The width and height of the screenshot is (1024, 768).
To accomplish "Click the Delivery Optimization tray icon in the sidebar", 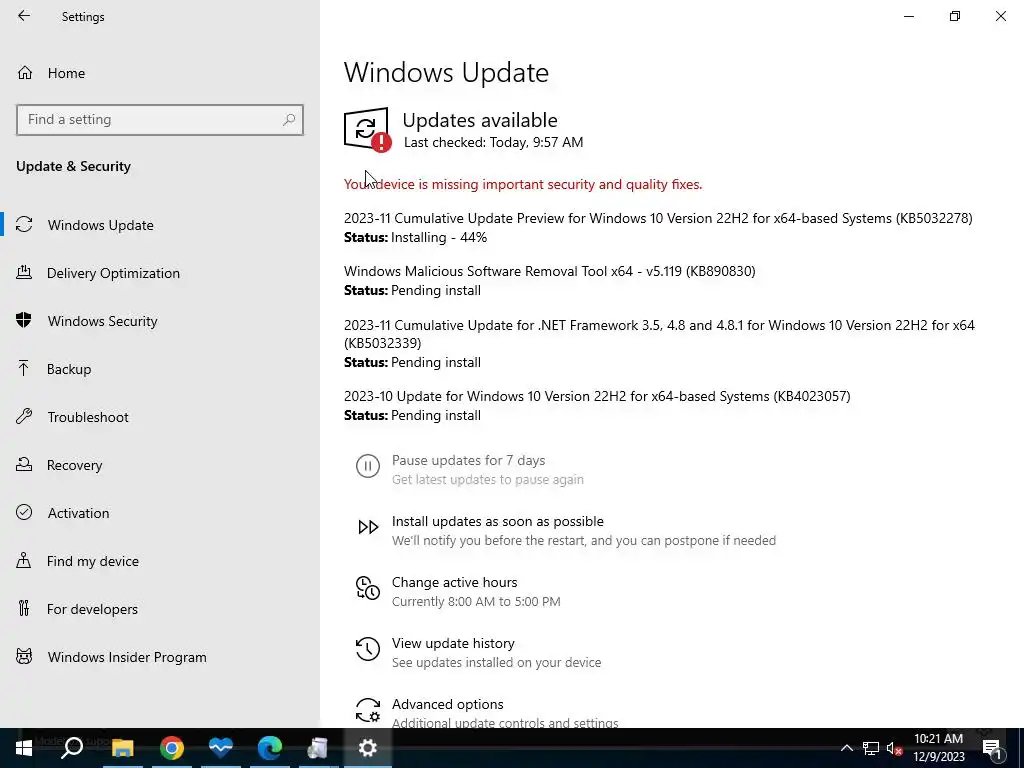I will (24, 273).
